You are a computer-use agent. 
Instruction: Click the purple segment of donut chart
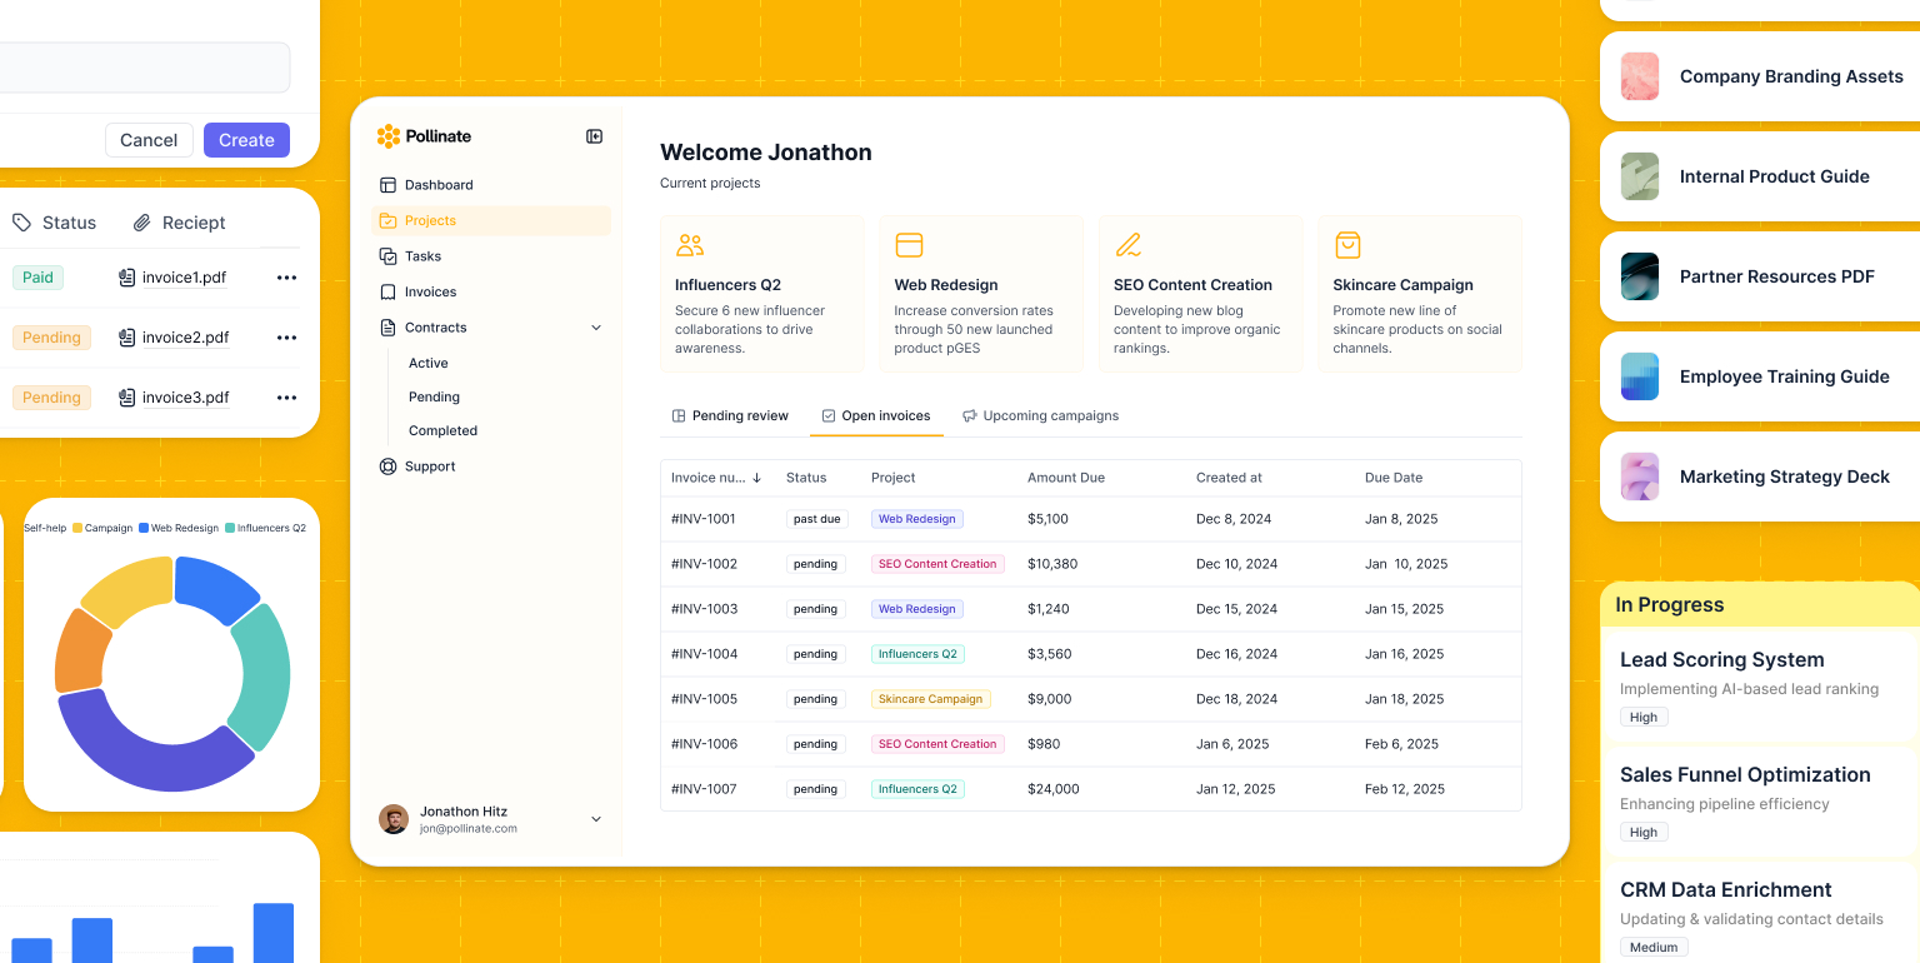140,750
